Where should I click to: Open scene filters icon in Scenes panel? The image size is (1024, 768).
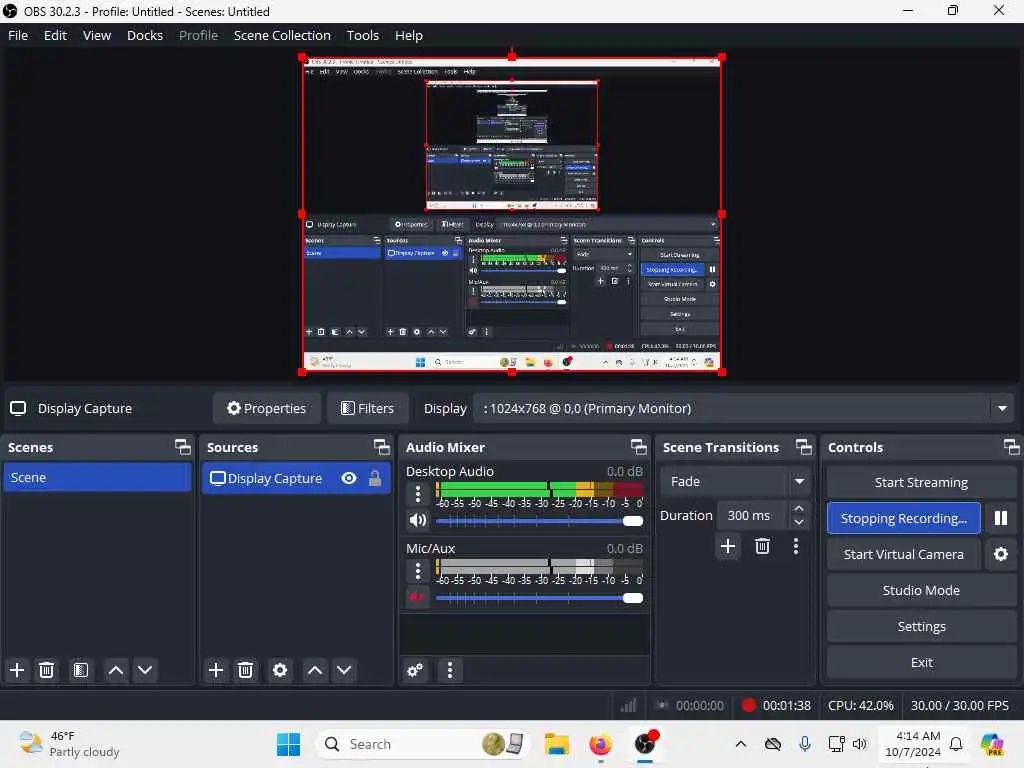(x=81, y=670)
